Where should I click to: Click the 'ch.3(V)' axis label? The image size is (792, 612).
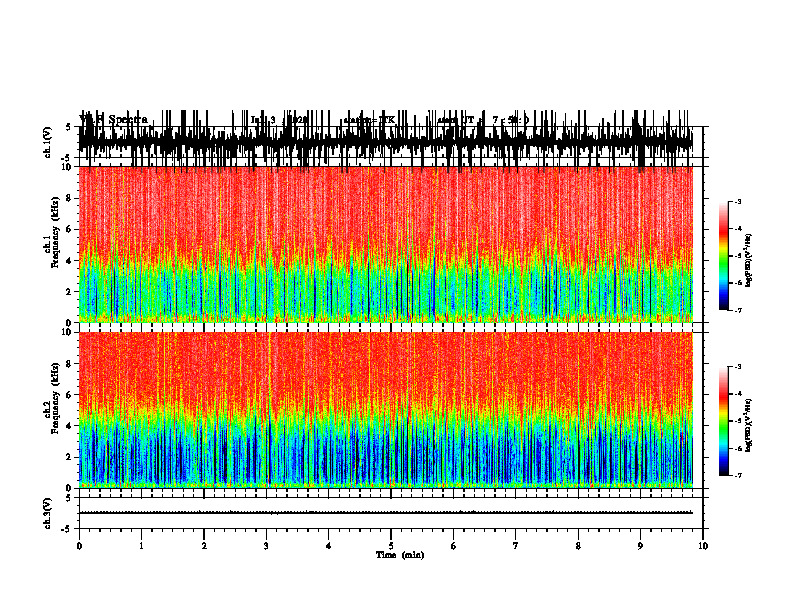coord(47,513)
